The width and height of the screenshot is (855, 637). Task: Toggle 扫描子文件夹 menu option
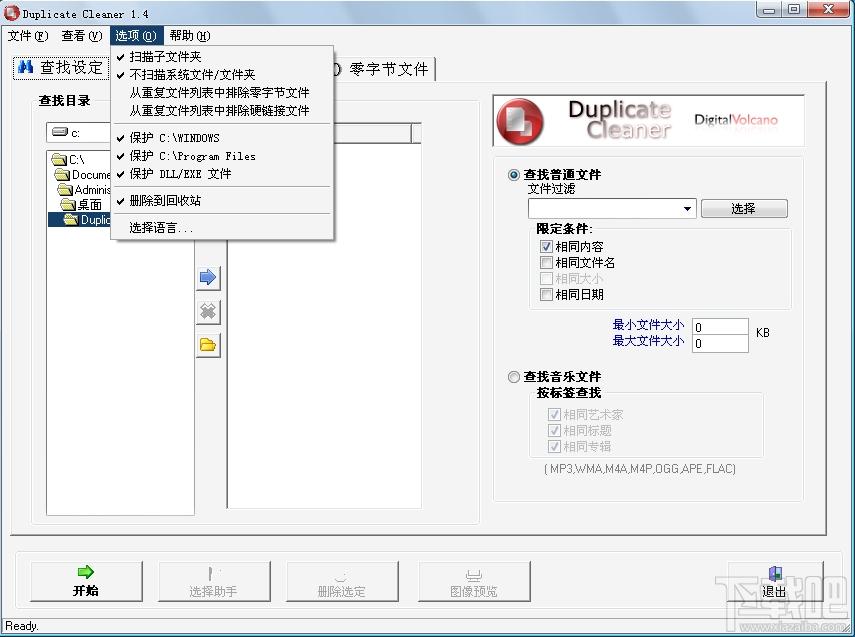221,57
